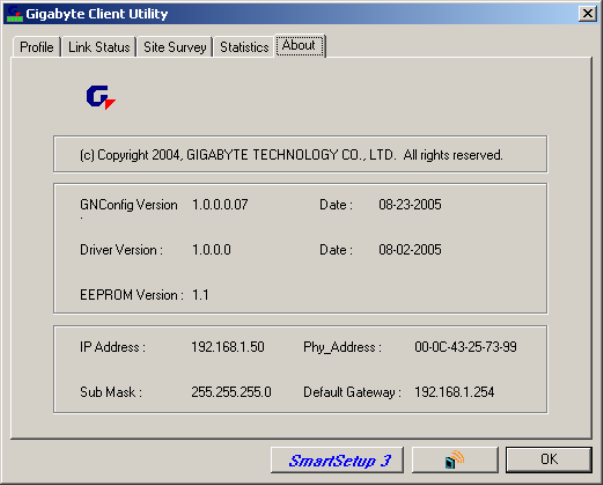Show the Statistics tab

[244, 47]
